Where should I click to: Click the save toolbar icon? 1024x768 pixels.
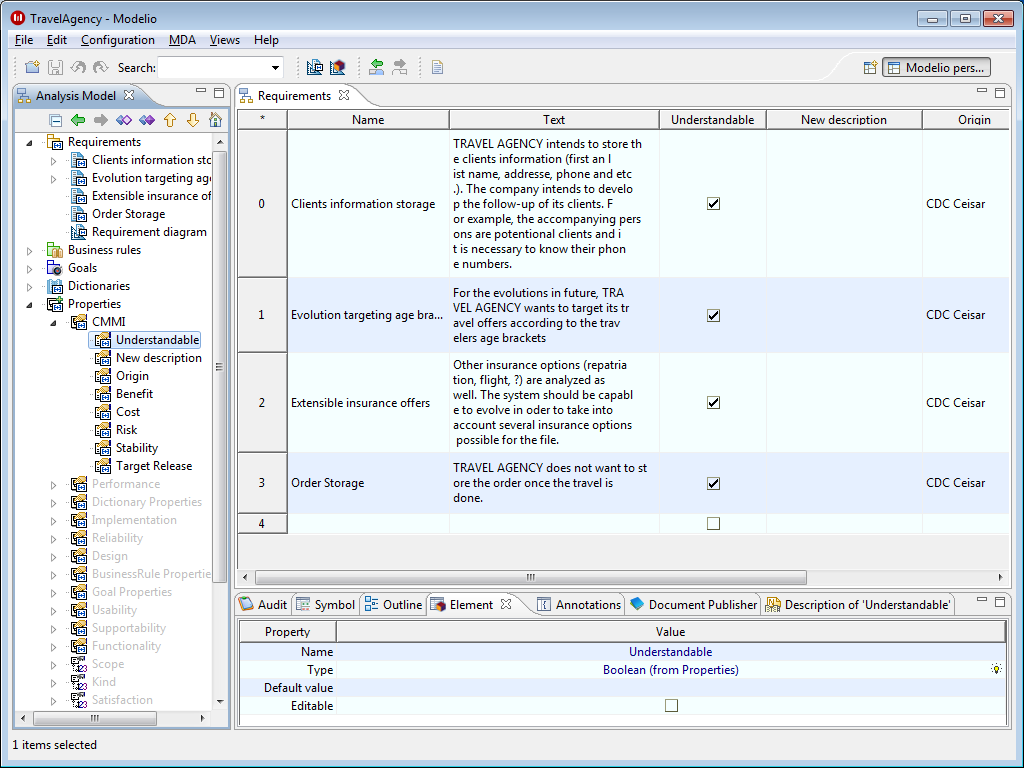click(55, 67)
